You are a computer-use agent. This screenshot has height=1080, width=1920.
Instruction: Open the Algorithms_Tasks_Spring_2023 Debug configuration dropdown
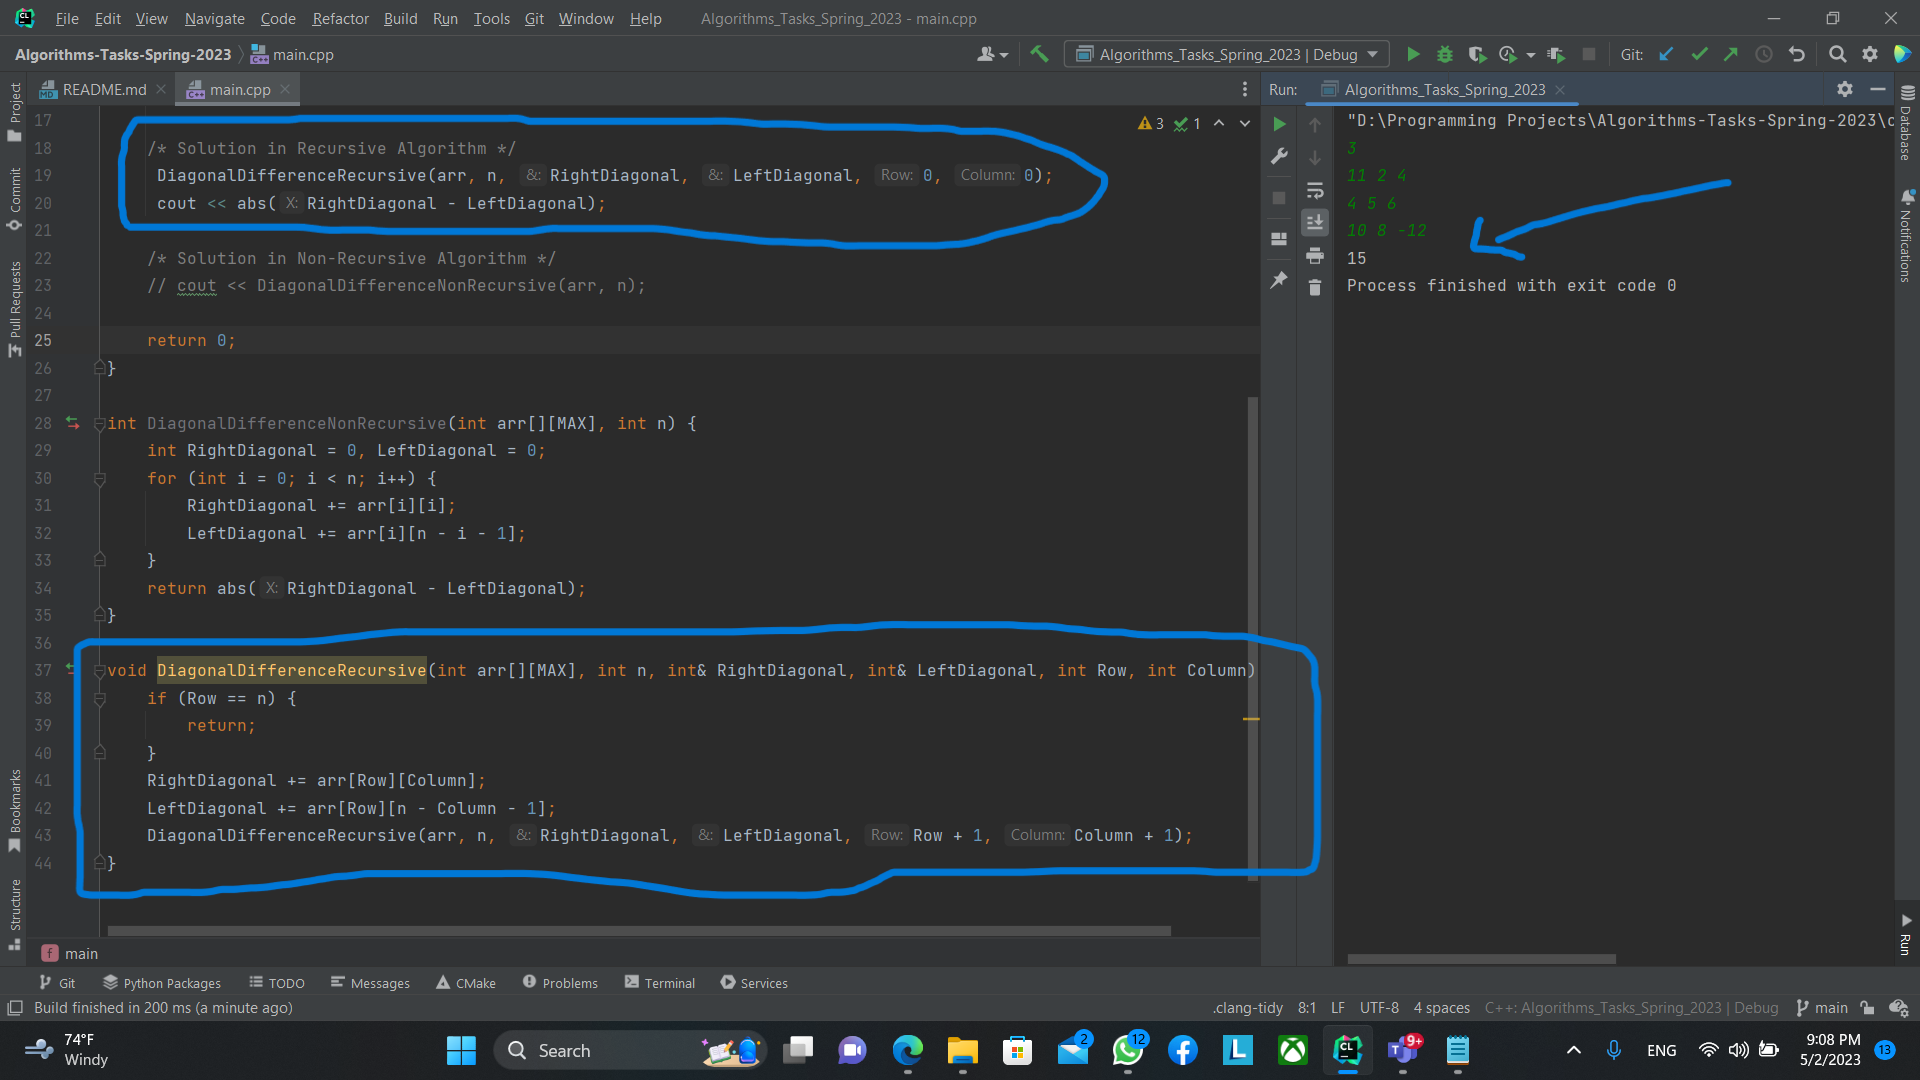(1225, 54)
